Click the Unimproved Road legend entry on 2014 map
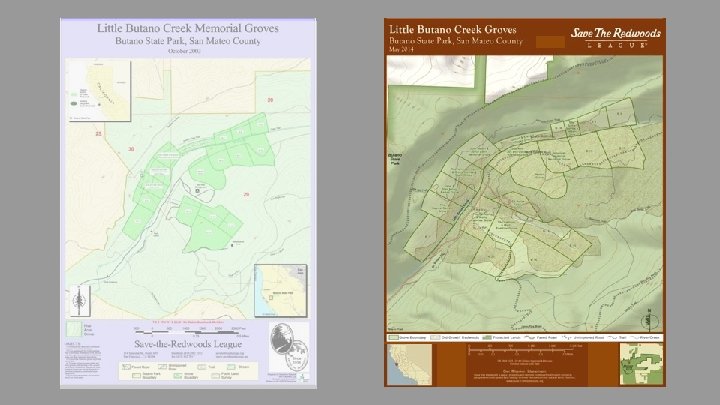 (582, 338)
